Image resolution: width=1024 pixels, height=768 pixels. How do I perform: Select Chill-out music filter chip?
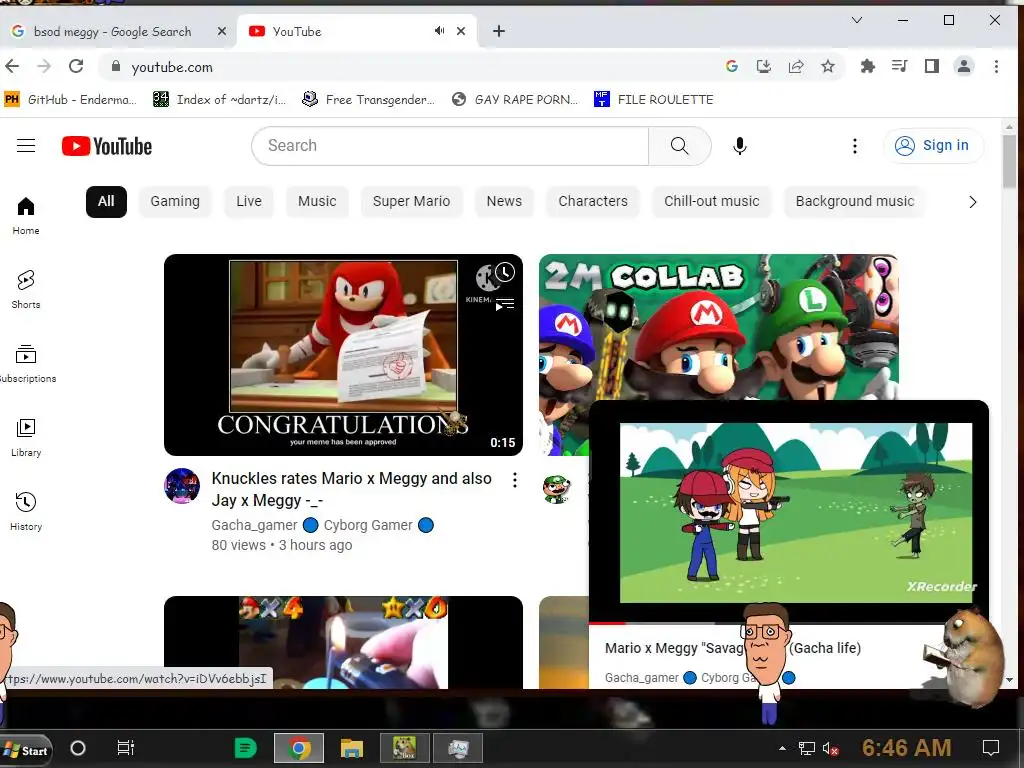[712, 201]
